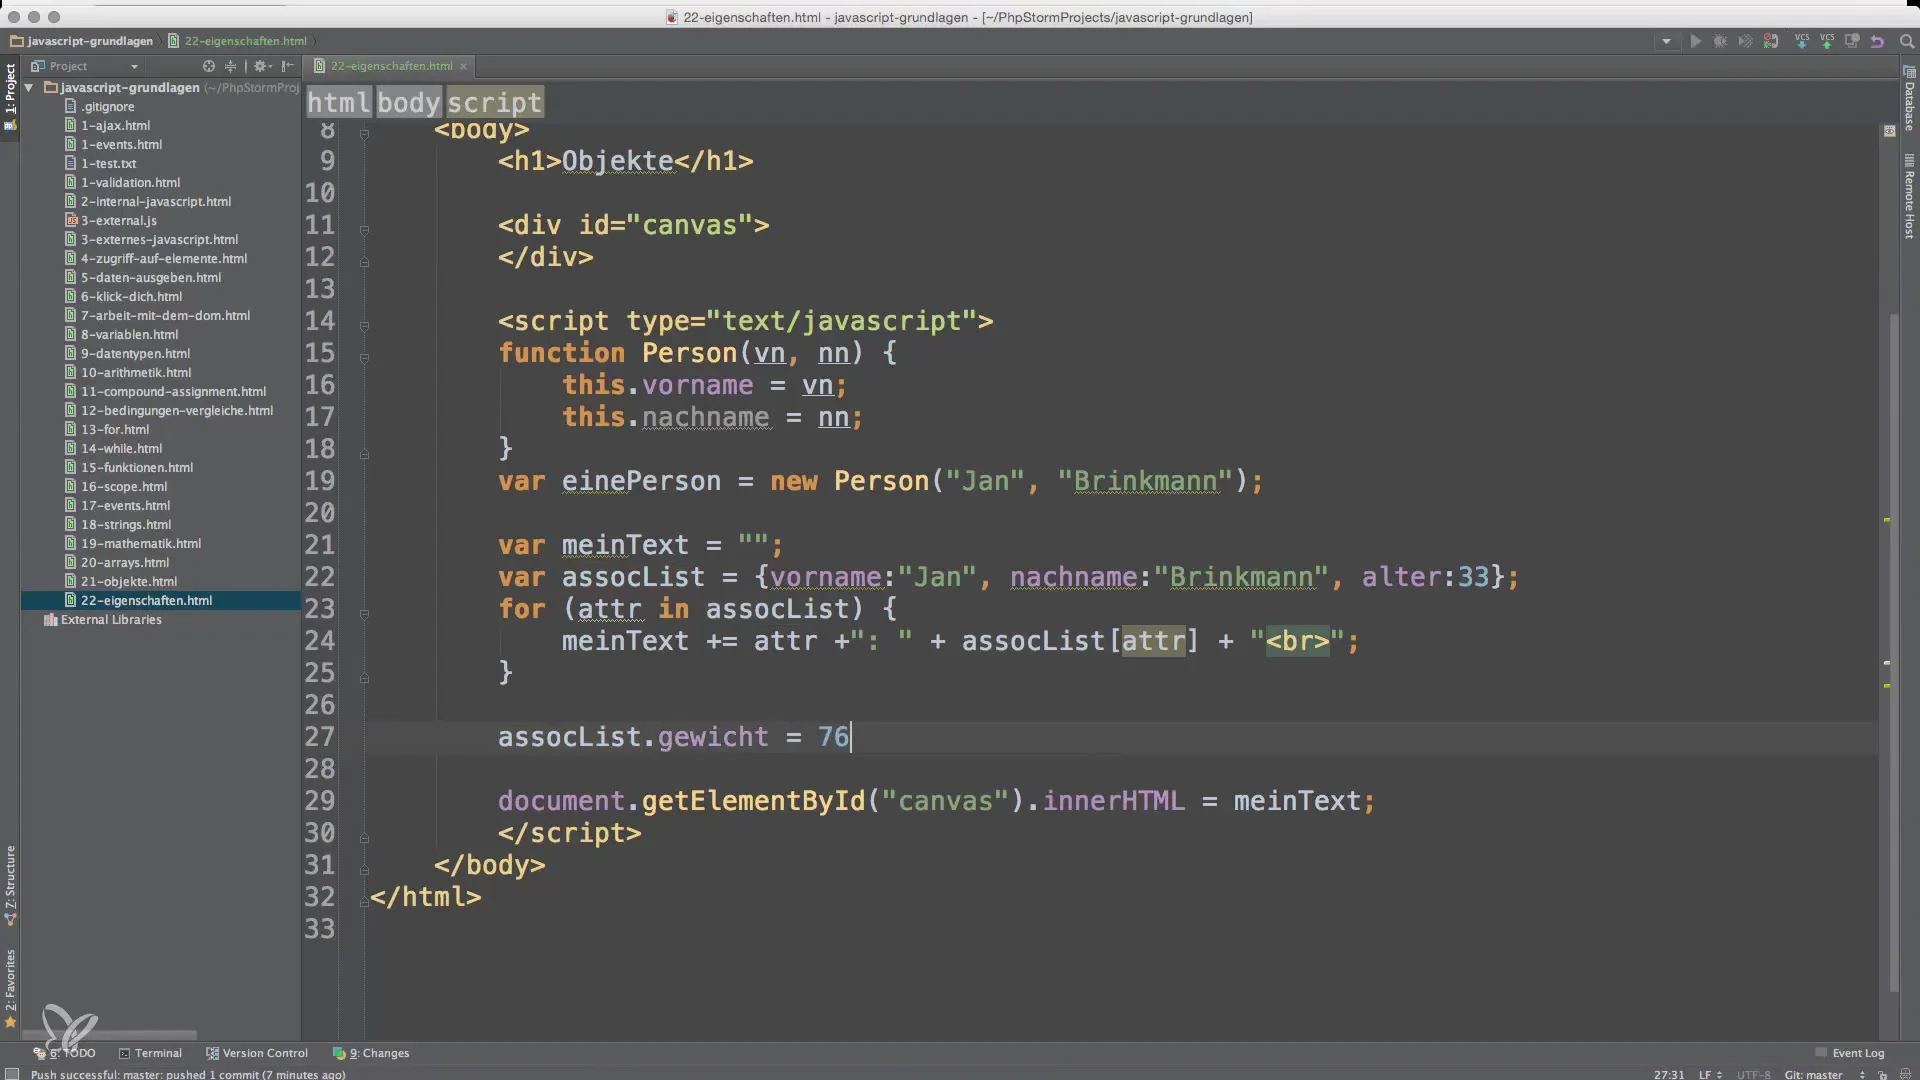Run with coverage icon
This screenshot has height=1080, width=1920.
pyautogui.click(x=1745, y=41)
